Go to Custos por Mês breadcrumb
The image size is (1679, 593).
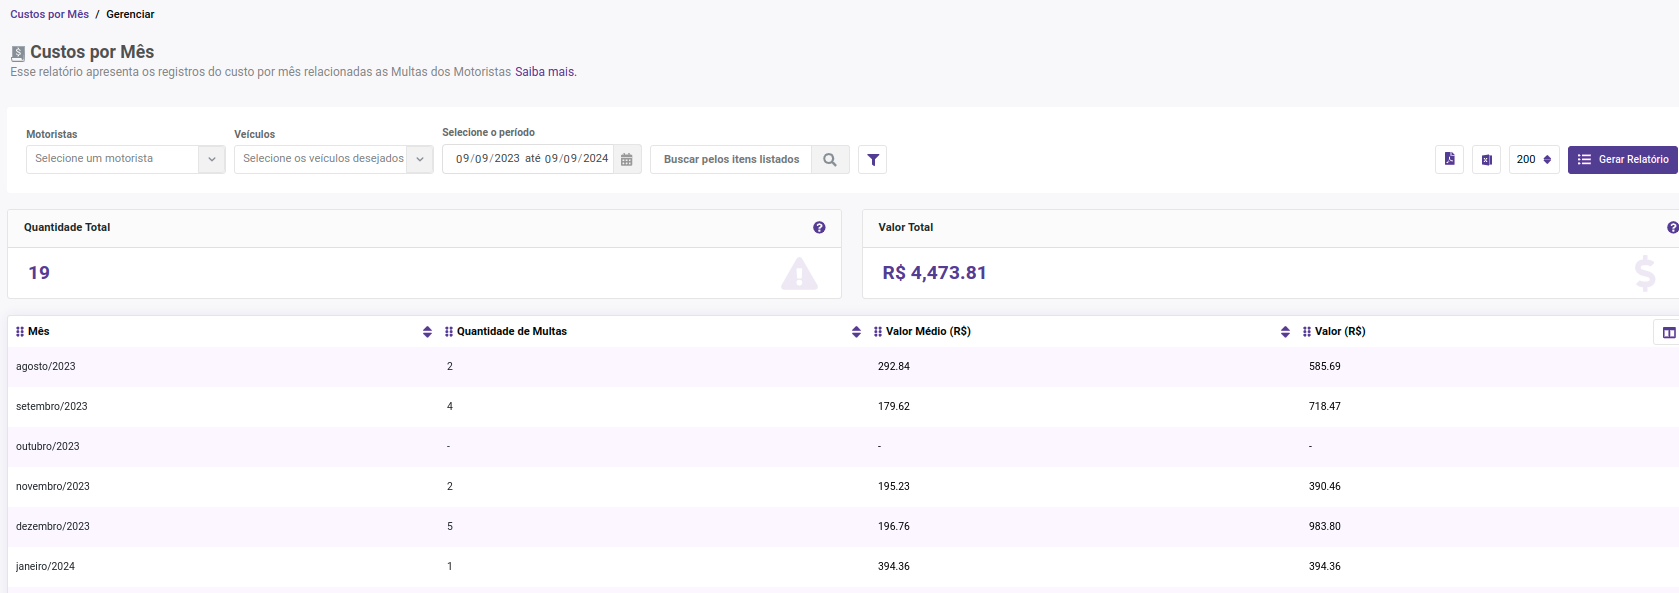pos(50,14)
